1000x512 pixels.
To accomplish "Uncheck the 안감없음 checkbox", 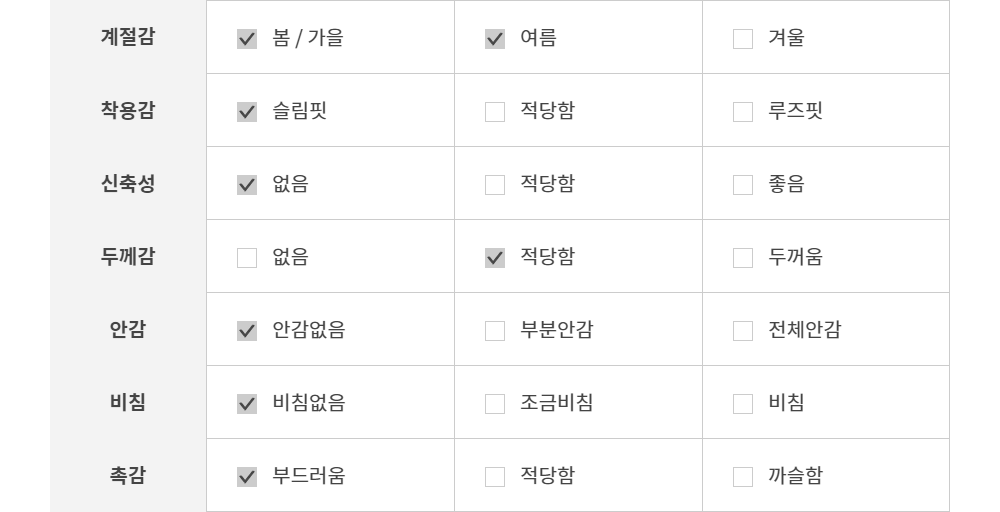I will (247, 331).
